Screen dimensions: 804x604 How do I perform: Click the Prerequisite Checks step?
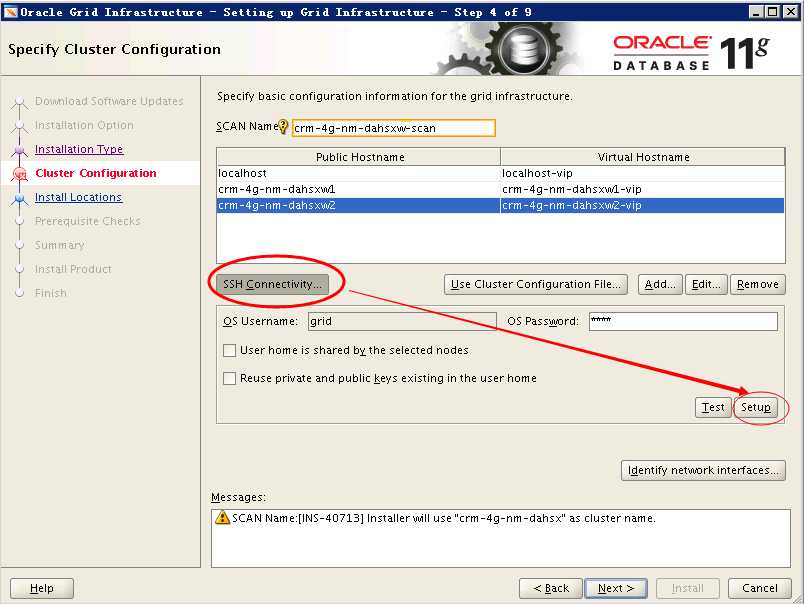(88, 221)
